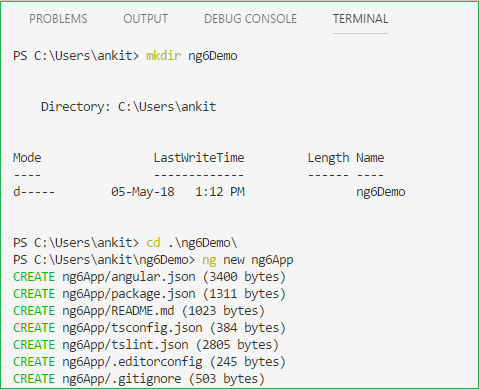Click the Length column header

click(x=328, y=158)
